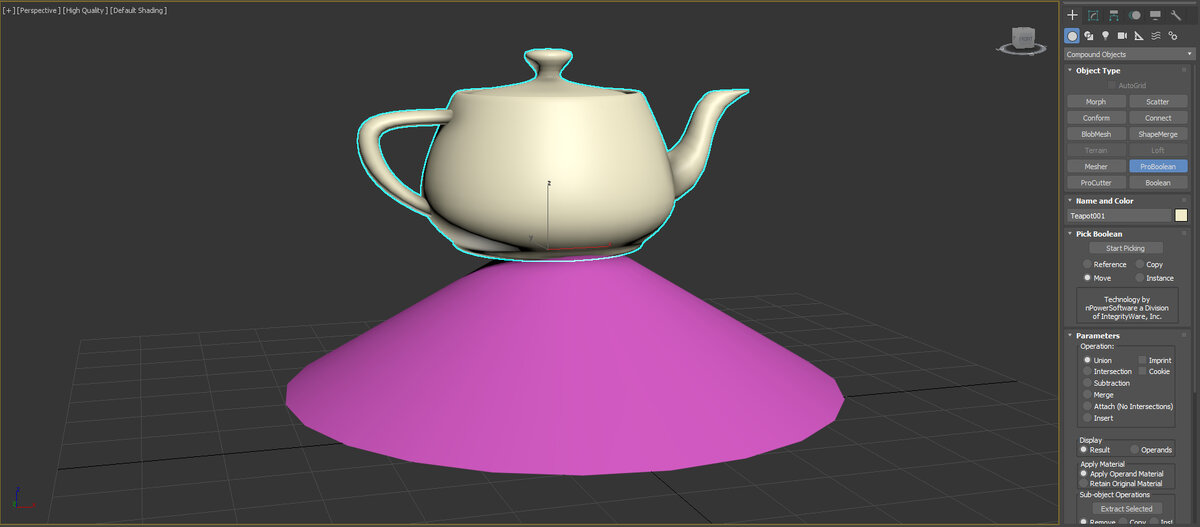
Task: Open the Display panel icon
Action: pos(1155,15)
